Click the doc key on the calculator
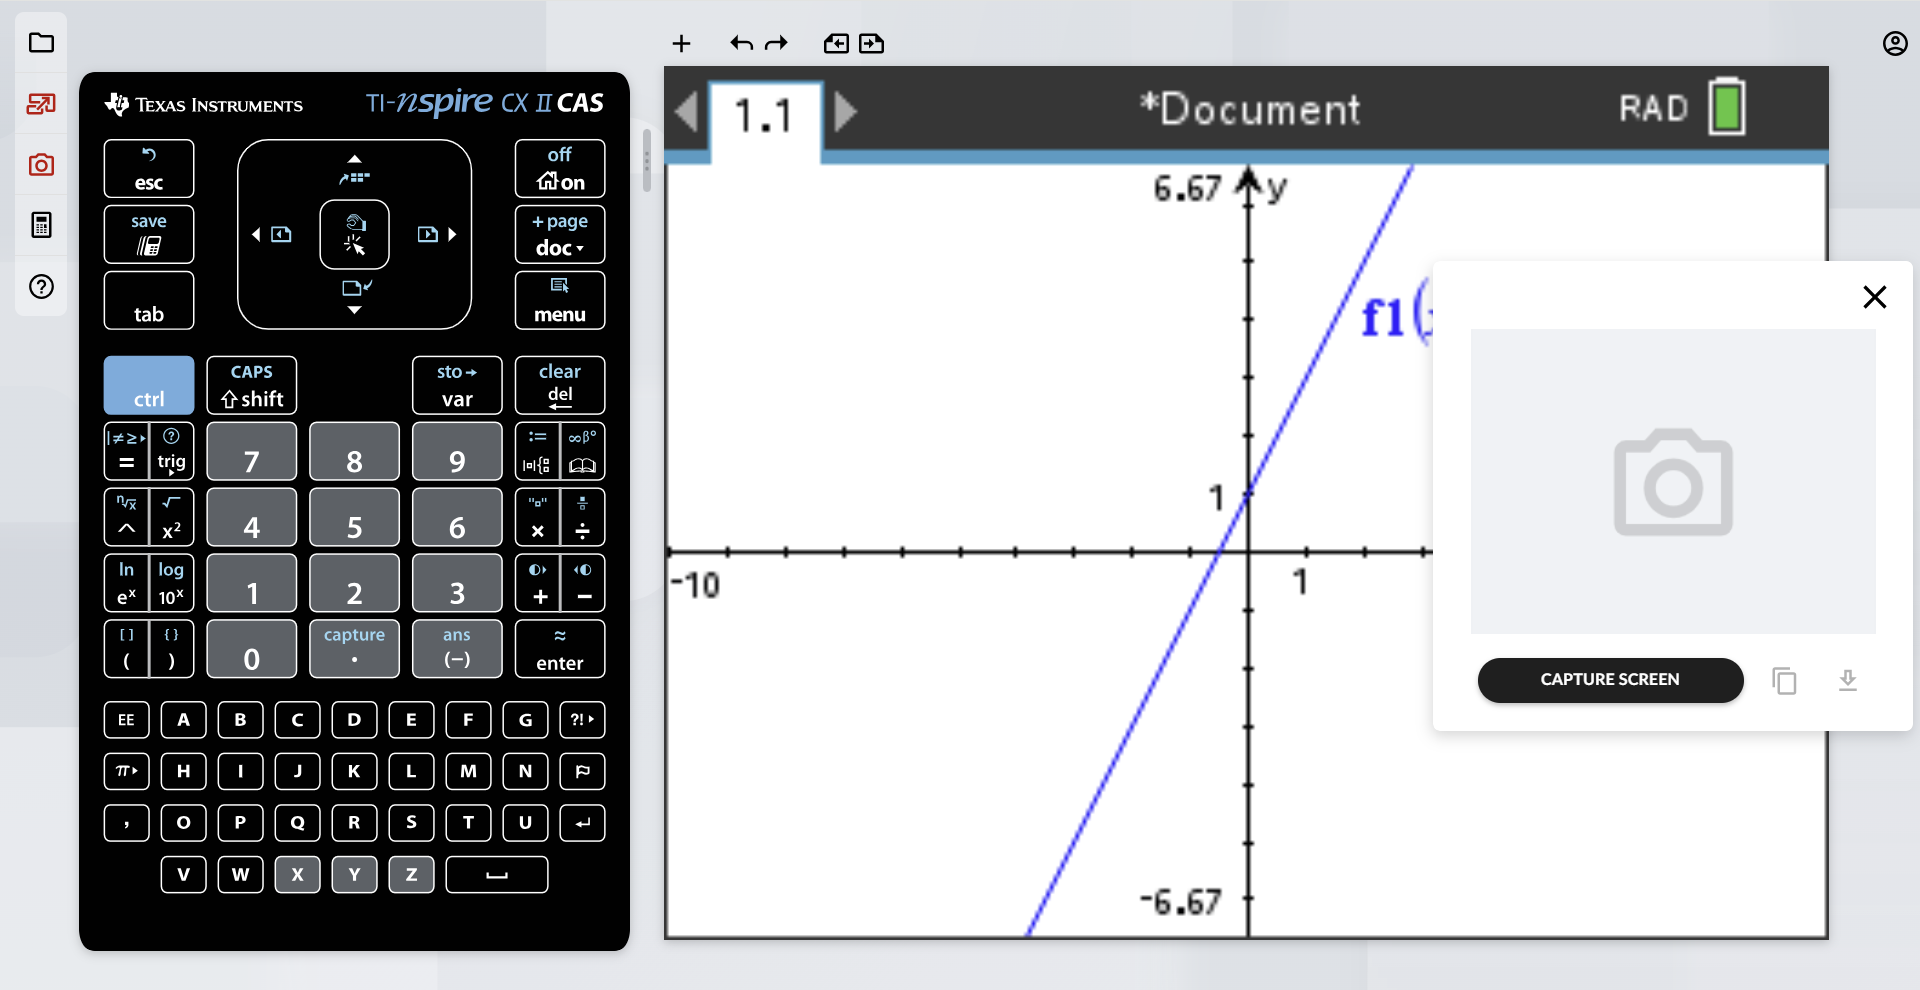Viewport: 1920px width, 990px height. (x=560, y=235)
